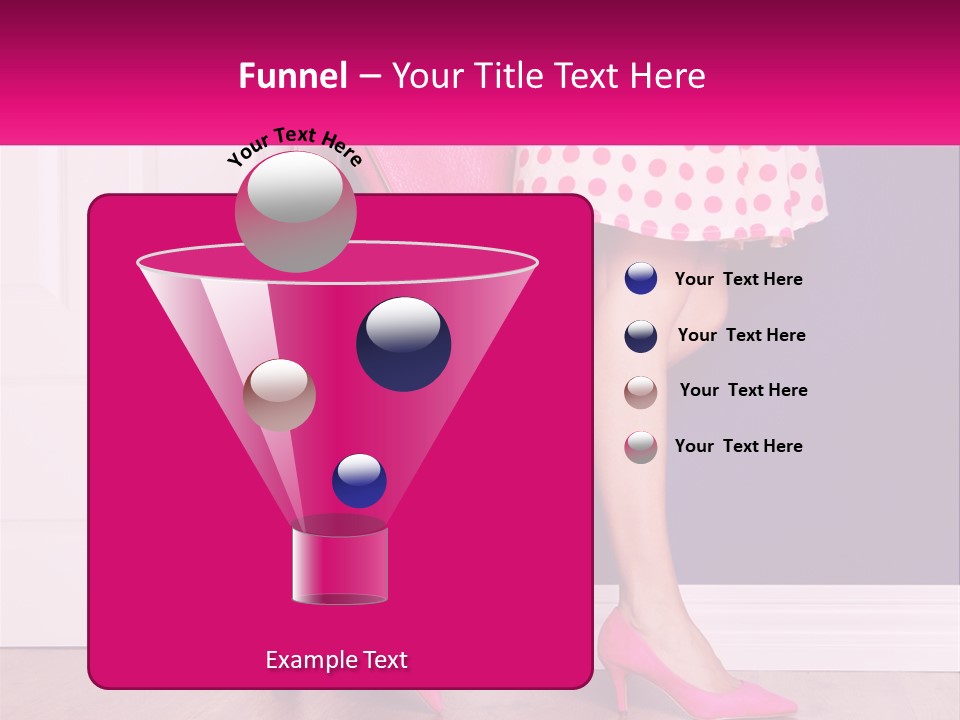The image size is (960, 720).
Task: Click the small blue sphere near the funnel bottom
Action: [x=359, y=480]
